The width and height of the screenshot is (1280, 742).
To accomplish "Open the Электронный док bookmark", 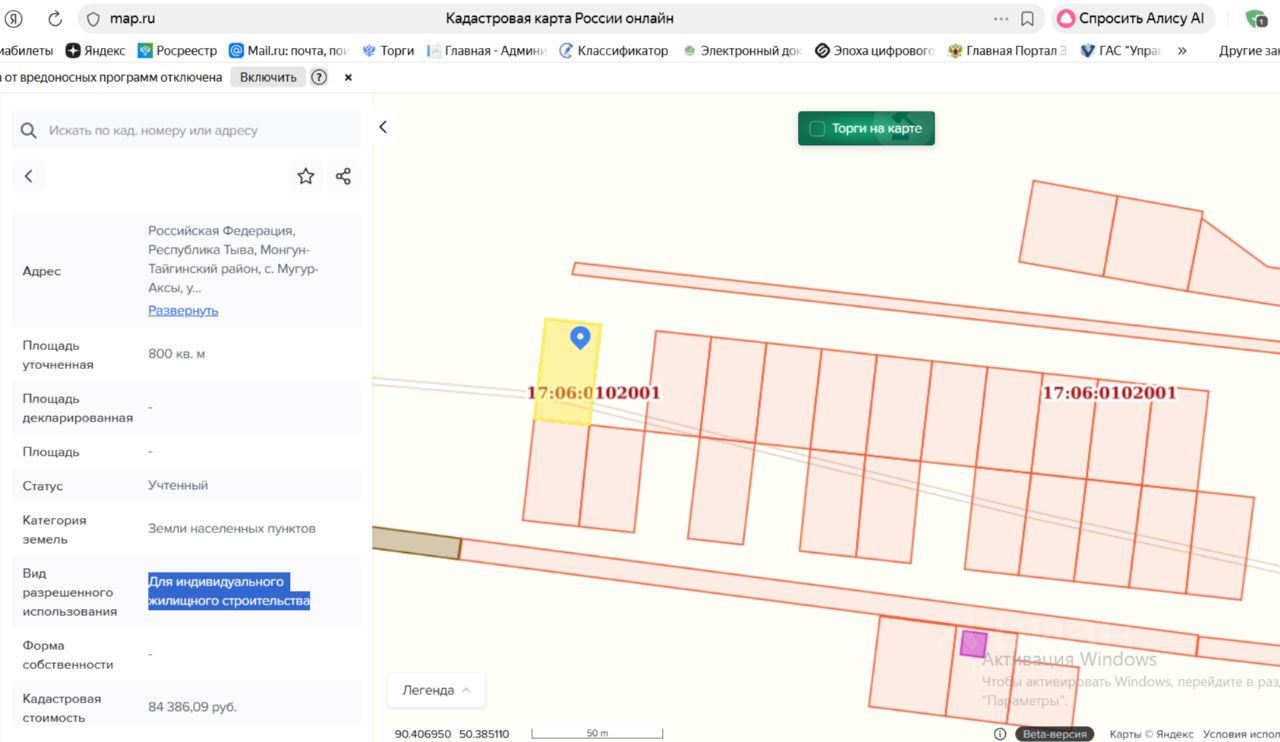I will tap(742, 51).
